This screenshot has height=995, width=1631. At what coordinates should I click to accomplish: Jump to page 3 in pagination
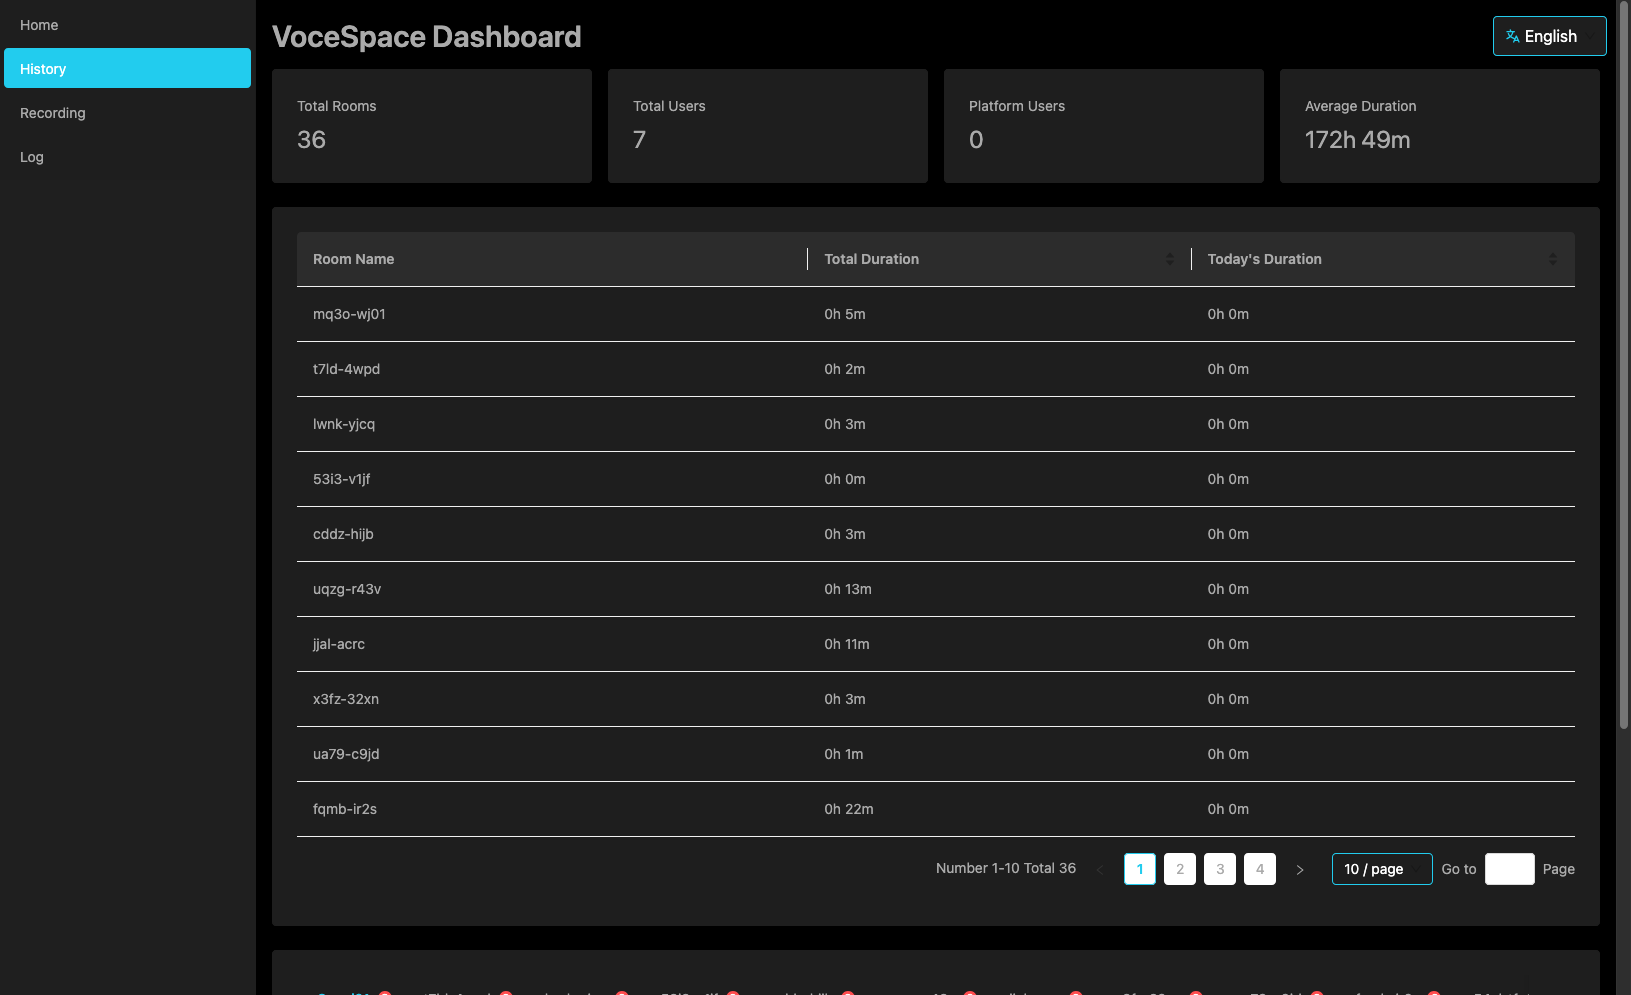tap(1220, 869)
